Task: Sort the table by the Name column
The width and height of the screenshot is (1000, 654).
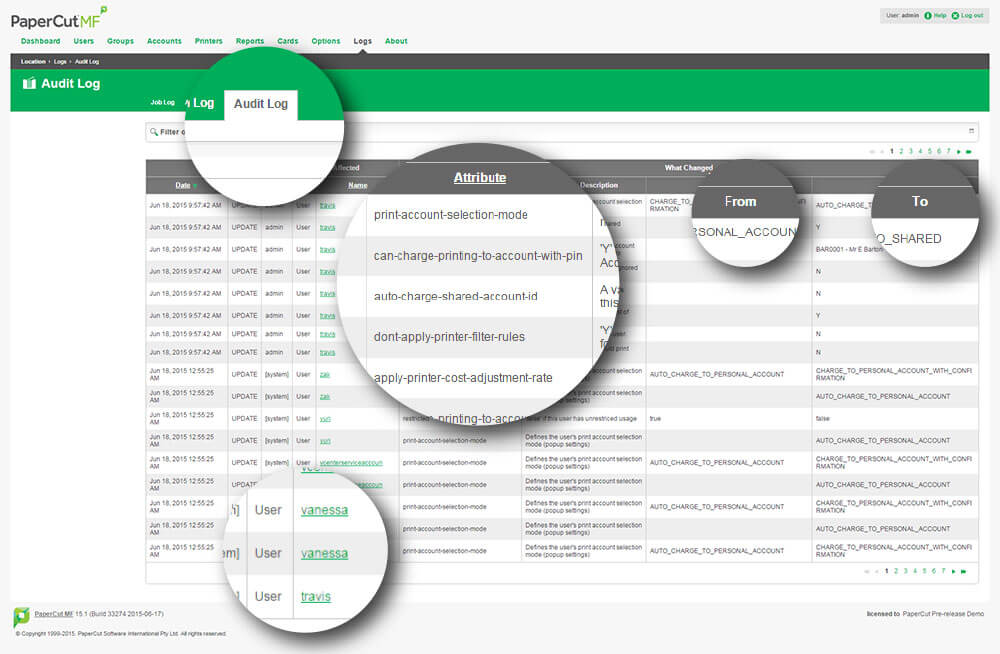Action: pyautogui.click(x=358, y=186)
